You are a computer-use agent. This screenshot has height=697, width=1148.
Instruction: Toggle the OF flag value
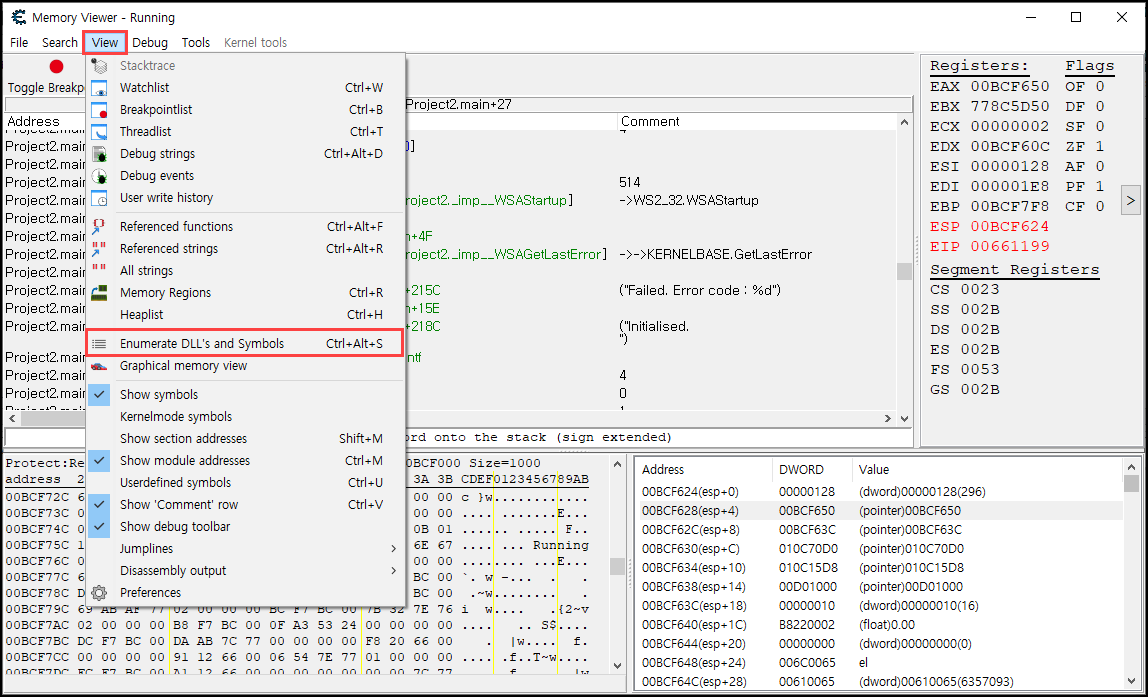click(x=1100, y=86)
